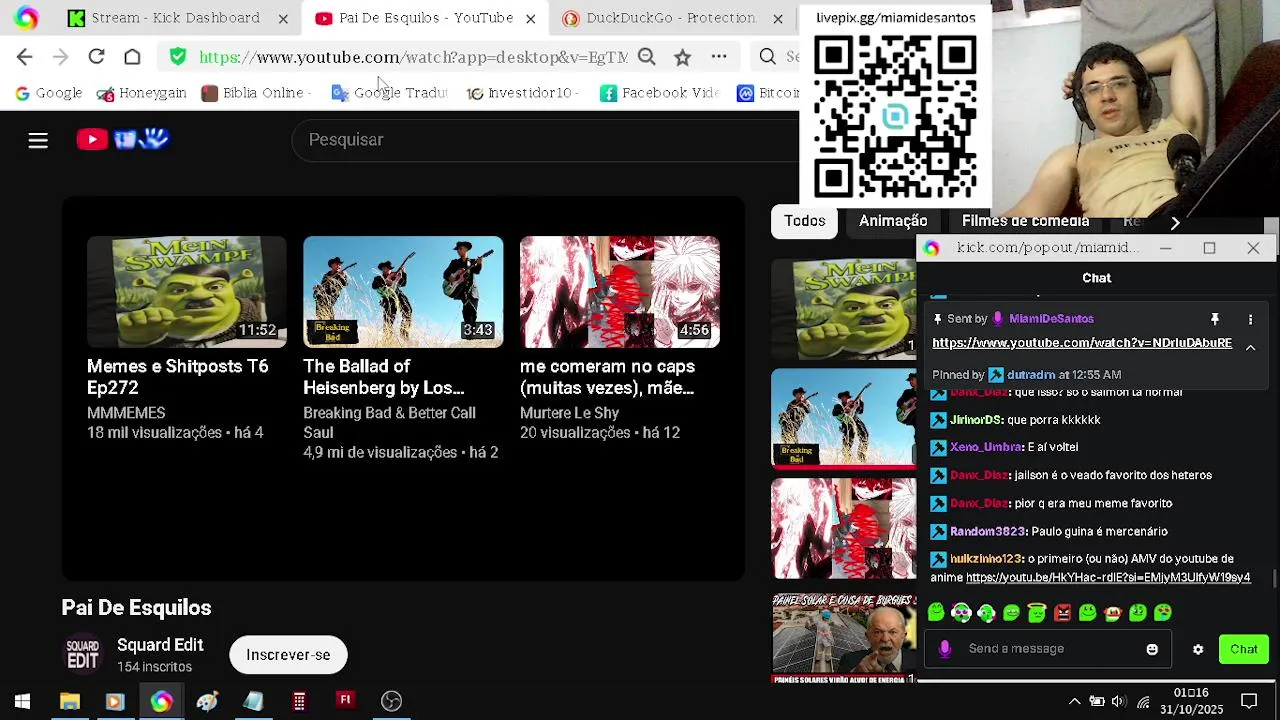Collapse the pinned message in Kick chat
Viewport: 1280px width, 720px height.
pos(1250,346)
